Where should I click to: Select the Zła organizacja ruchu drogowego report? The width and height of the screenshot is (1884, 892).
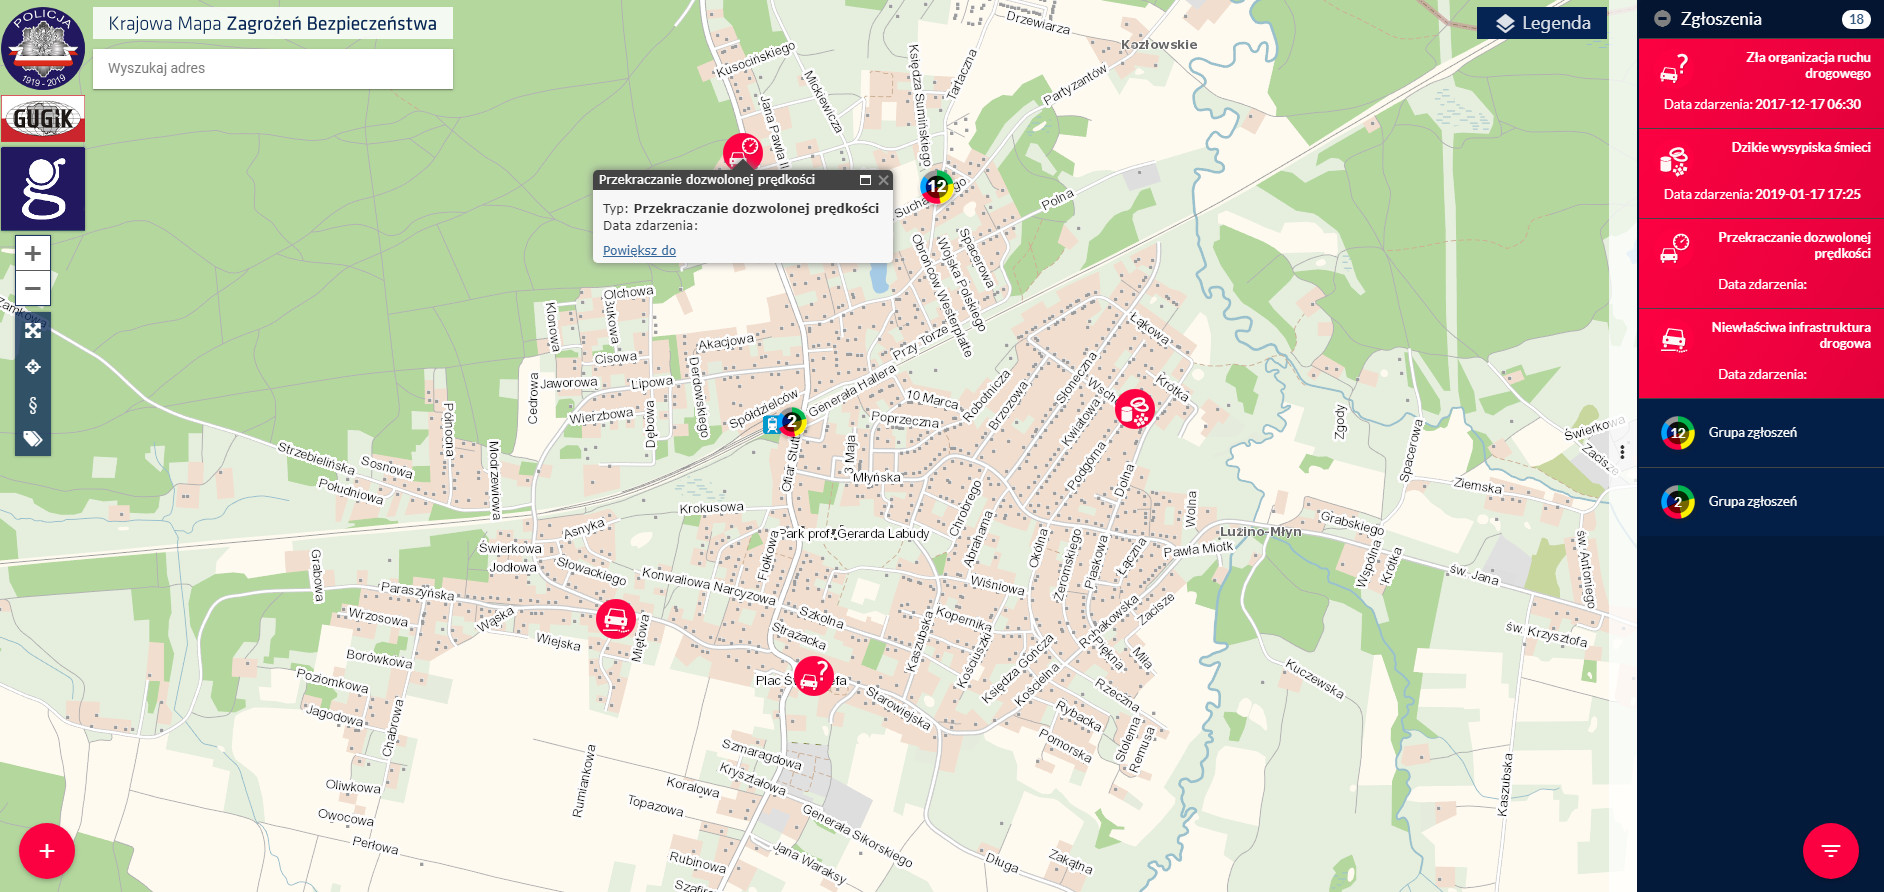click(x=1760, y=83)
